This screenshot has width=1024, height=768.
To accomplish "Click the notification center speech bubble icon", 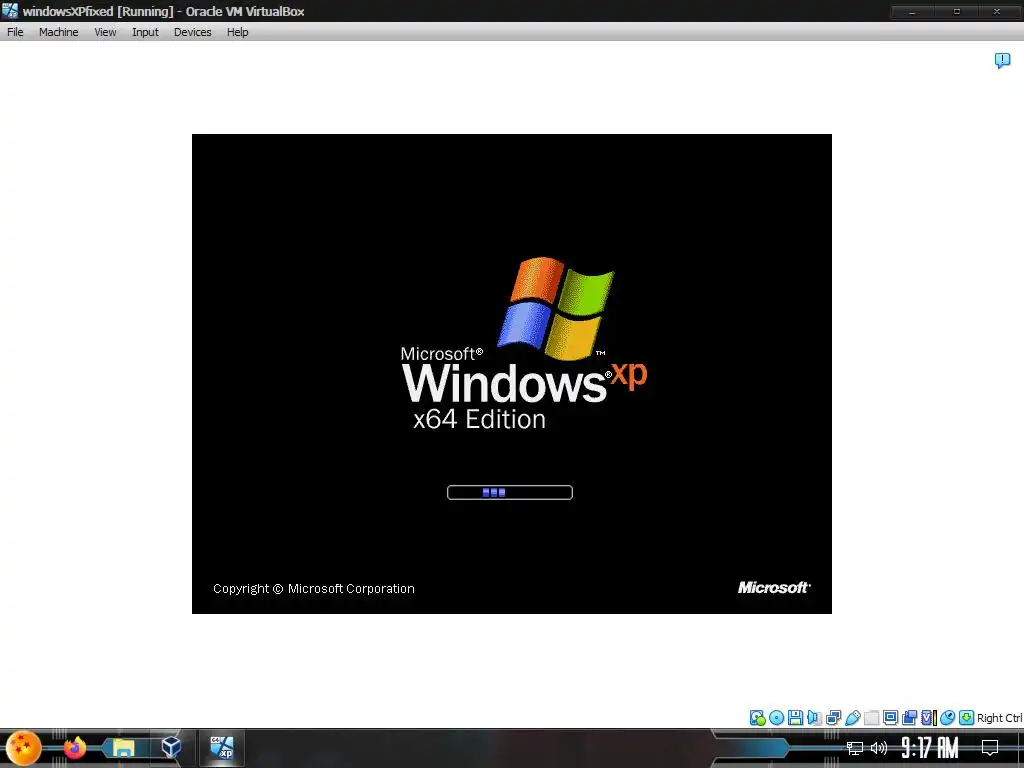I will [x=1002, y=61].
